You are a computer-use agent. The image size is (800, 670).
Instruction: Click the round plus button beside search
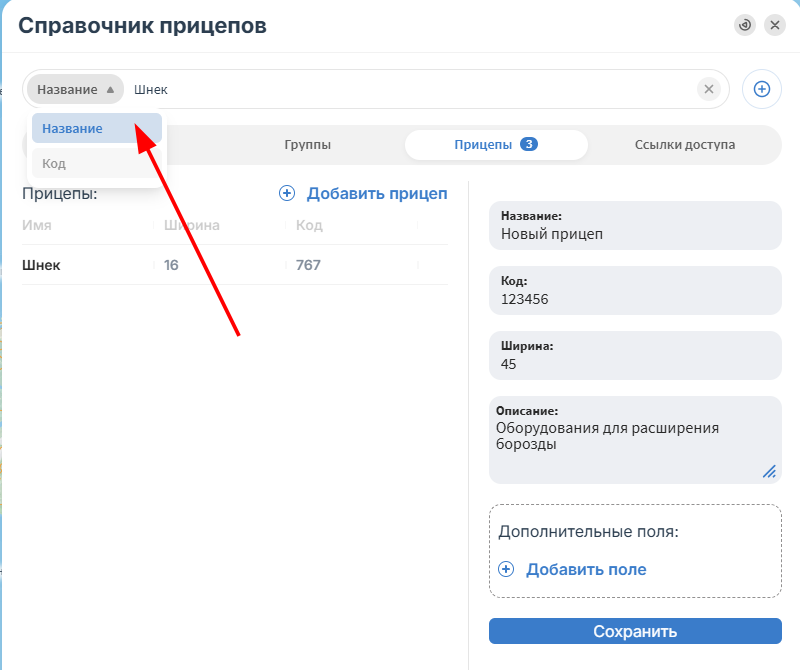click(x=762, y=89)
